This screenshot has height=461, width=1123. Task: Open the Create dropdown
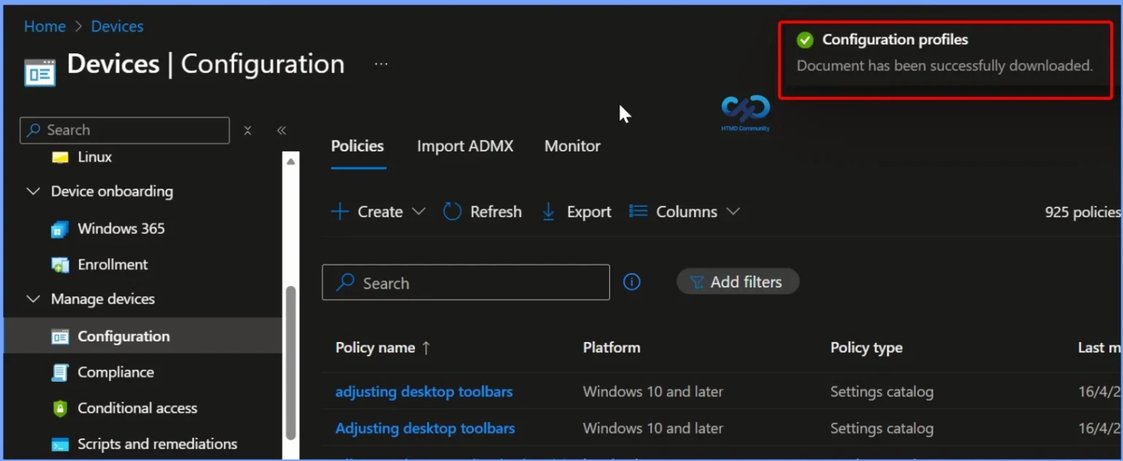pyautogui.click(x=378, y=212)
